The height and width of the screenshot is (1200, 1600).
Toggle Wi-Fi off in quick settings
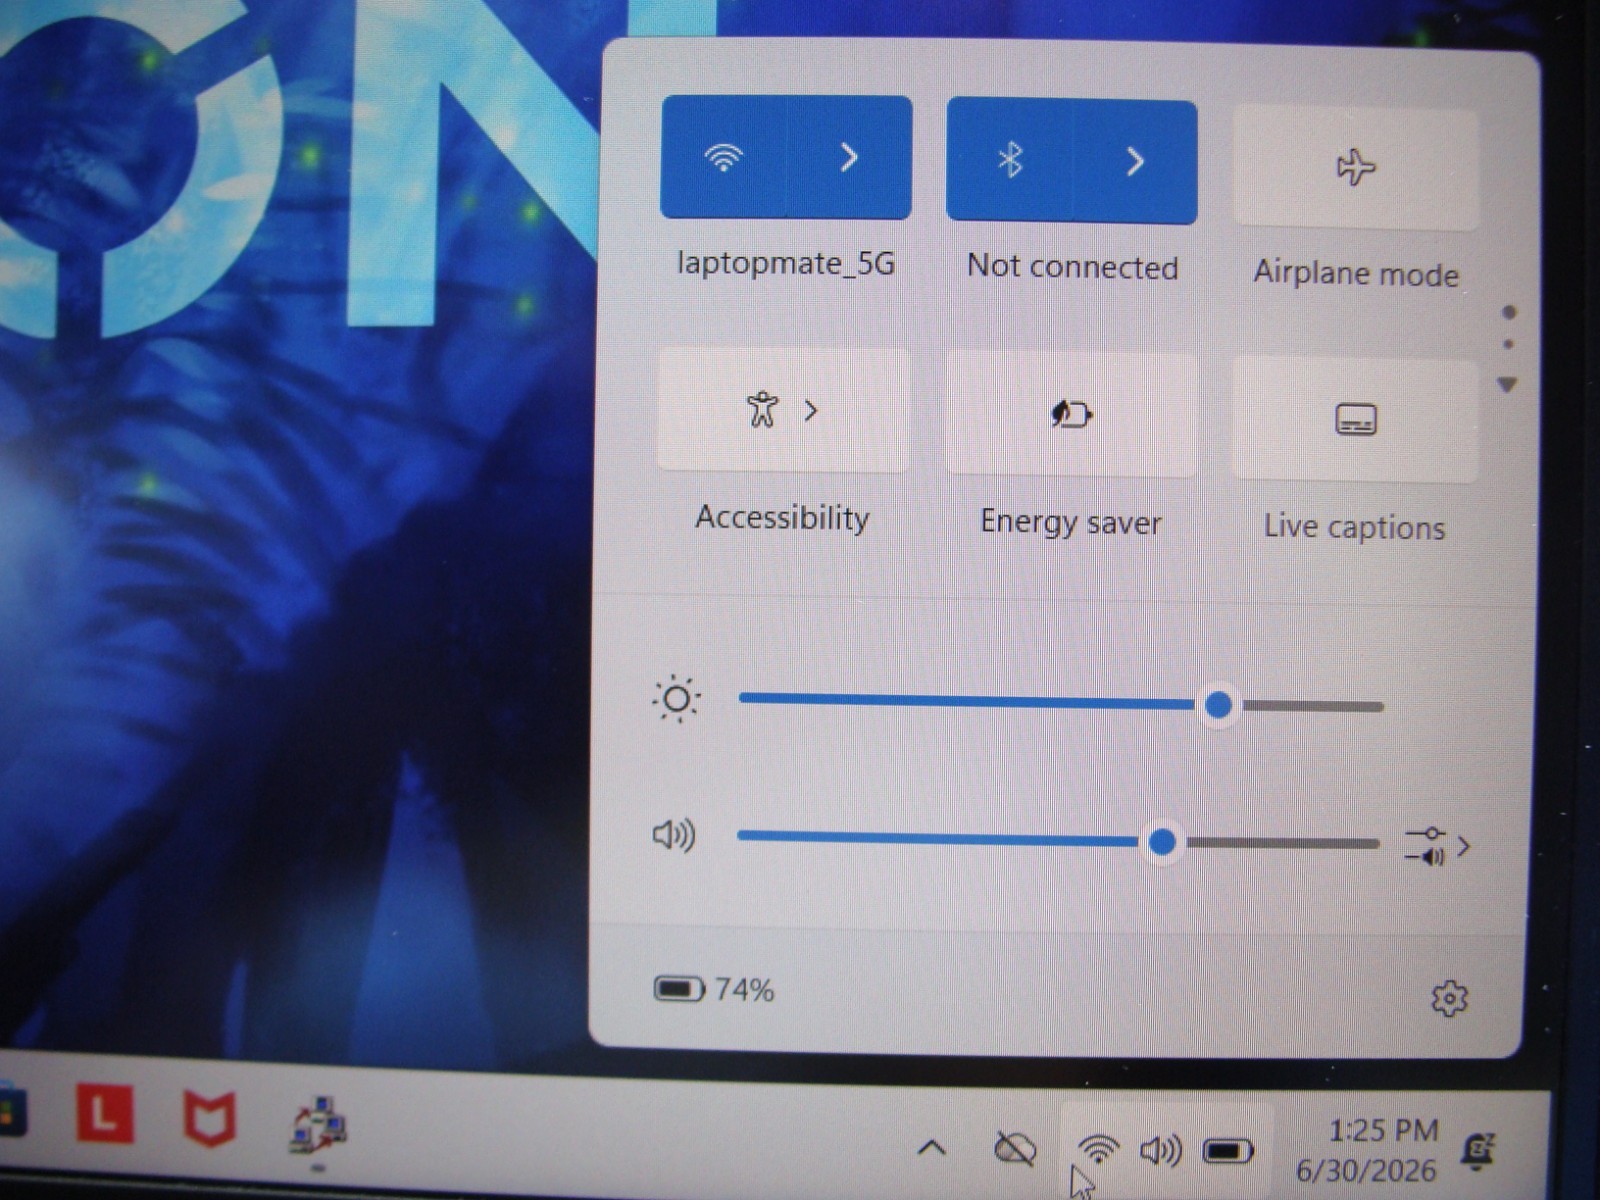pyautogui.click(x=724, y=157)
